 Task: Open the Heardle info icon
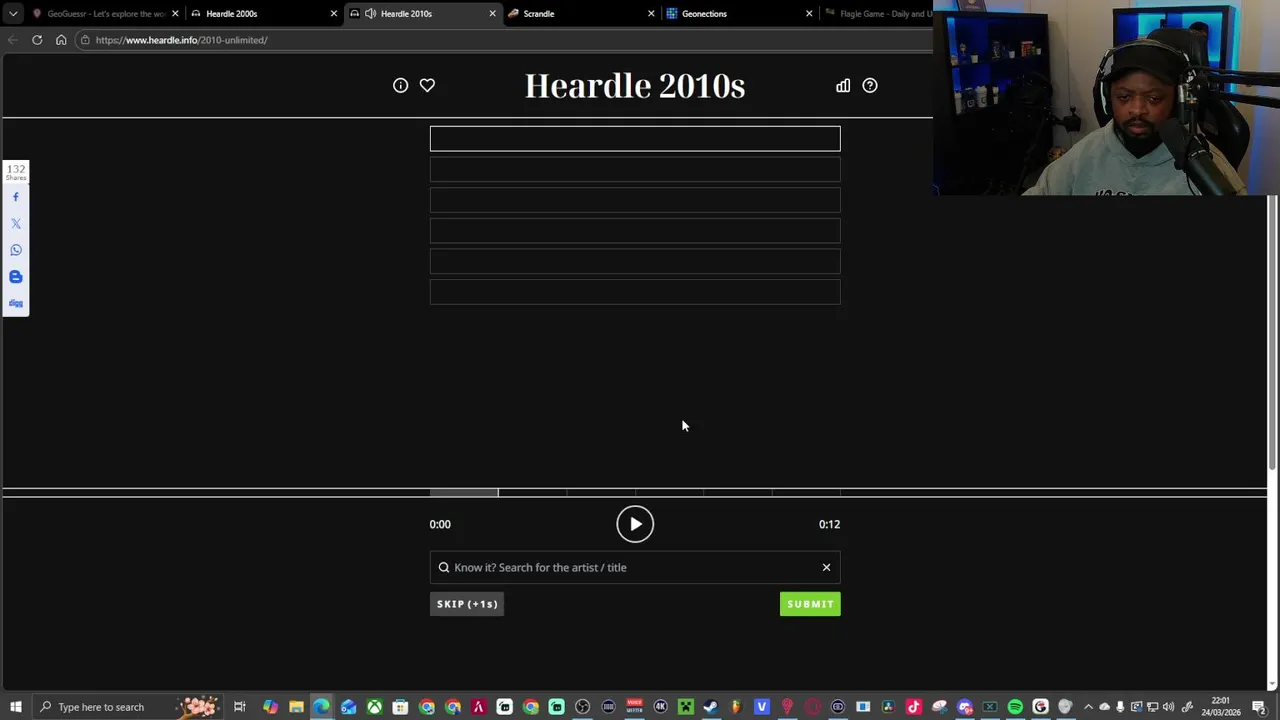pos(400,85)
